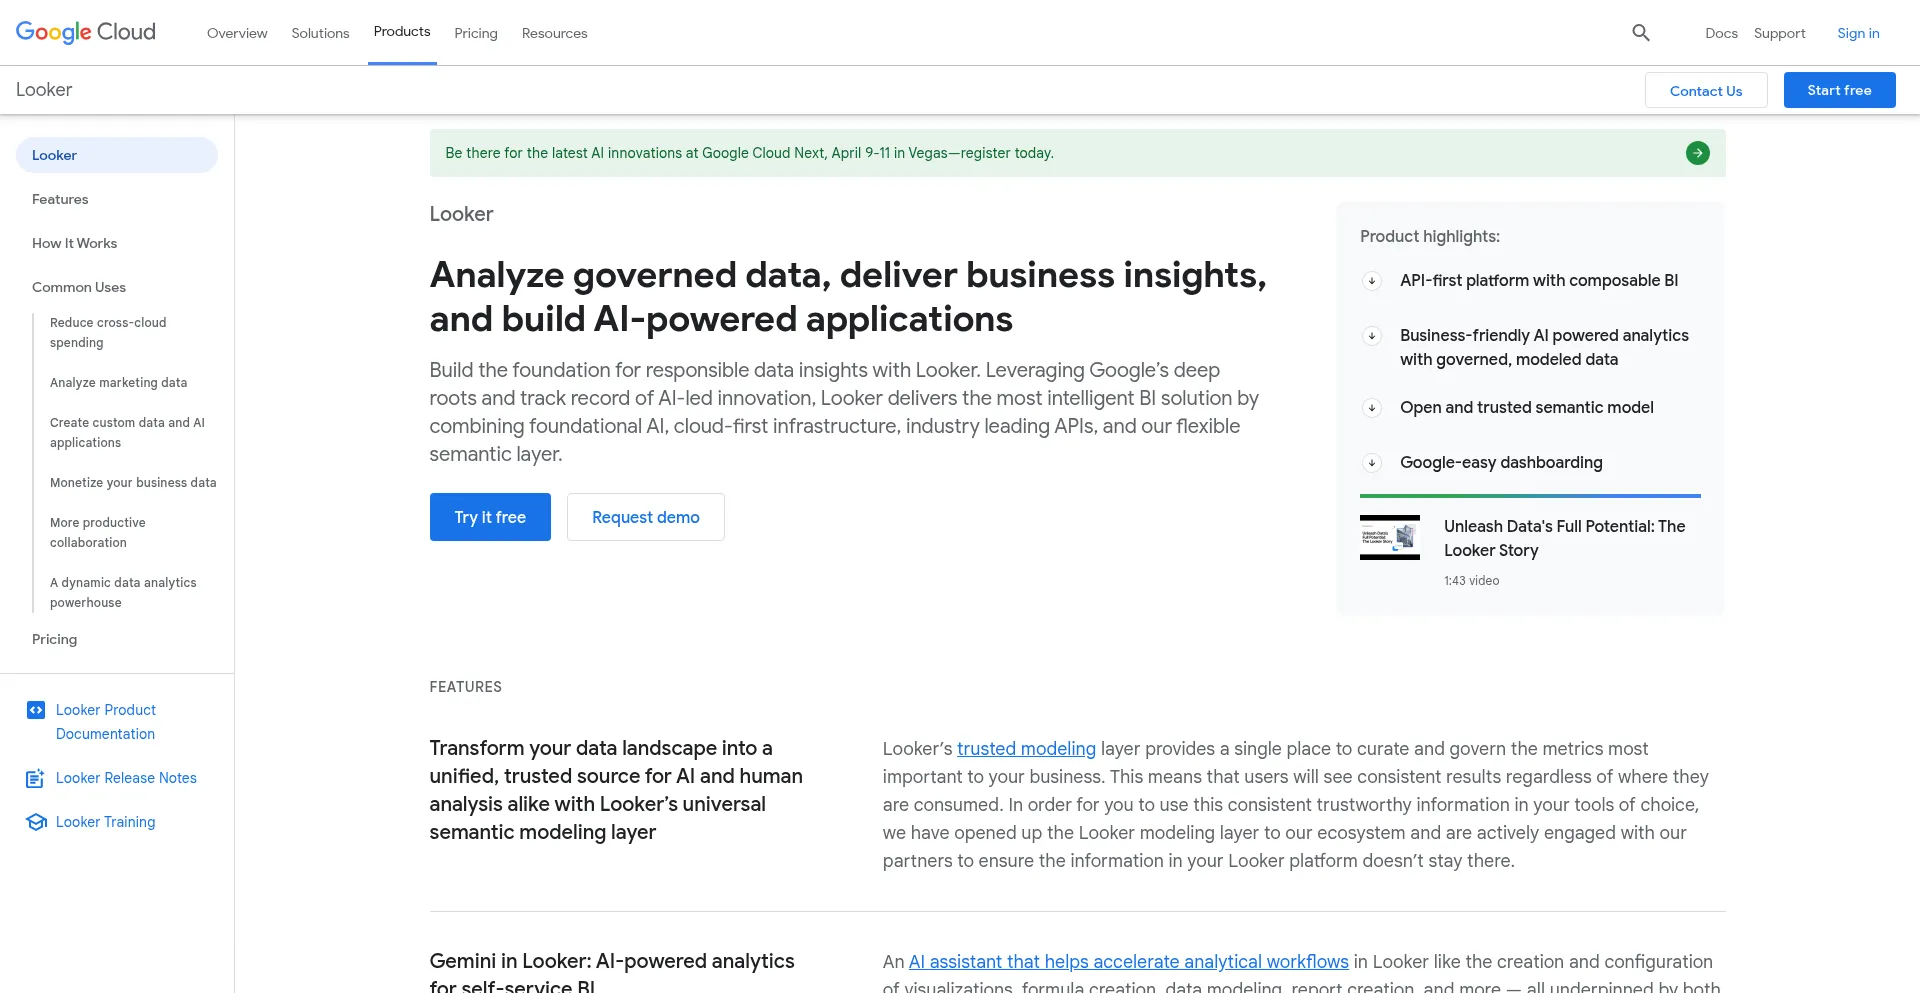Image resolution: width=1920 pixels, height=993 pixels.
Task: Click the Looker Release Notes icon
Action: pos(36,778)
